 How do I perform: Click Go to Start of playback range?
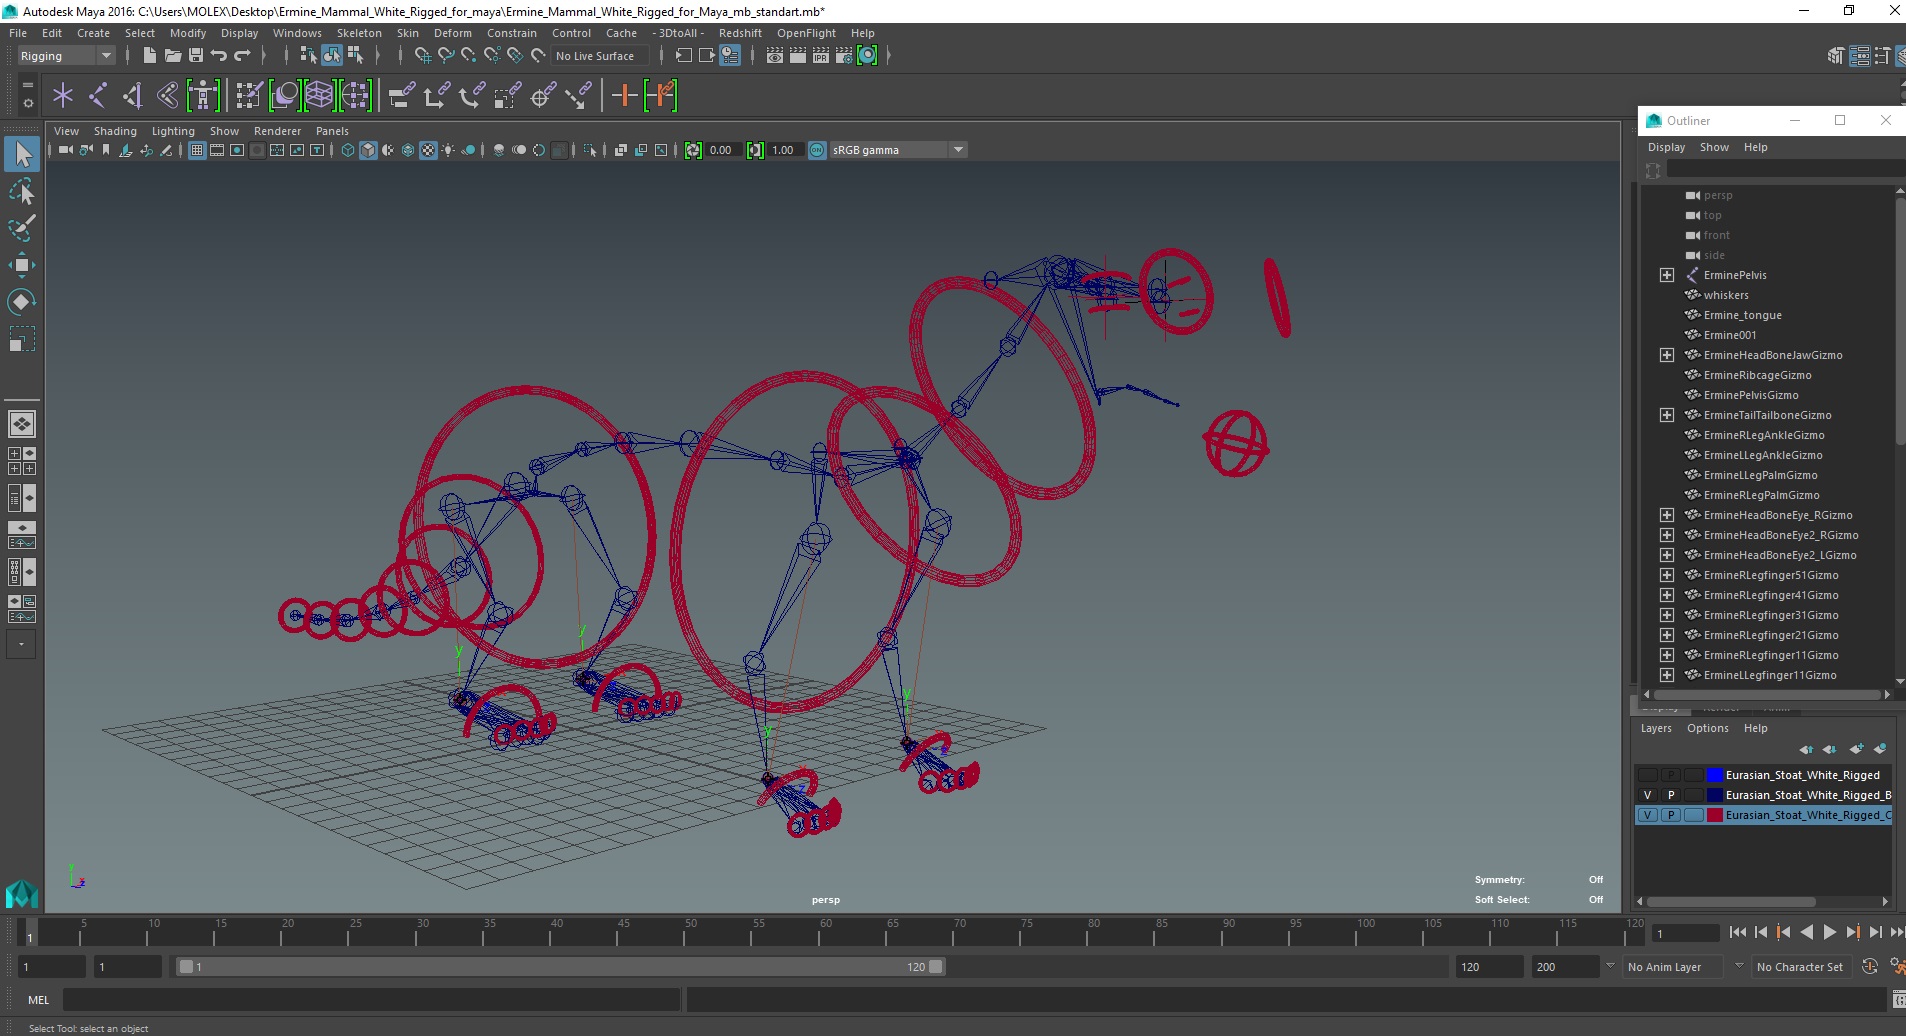[1737, 932]
